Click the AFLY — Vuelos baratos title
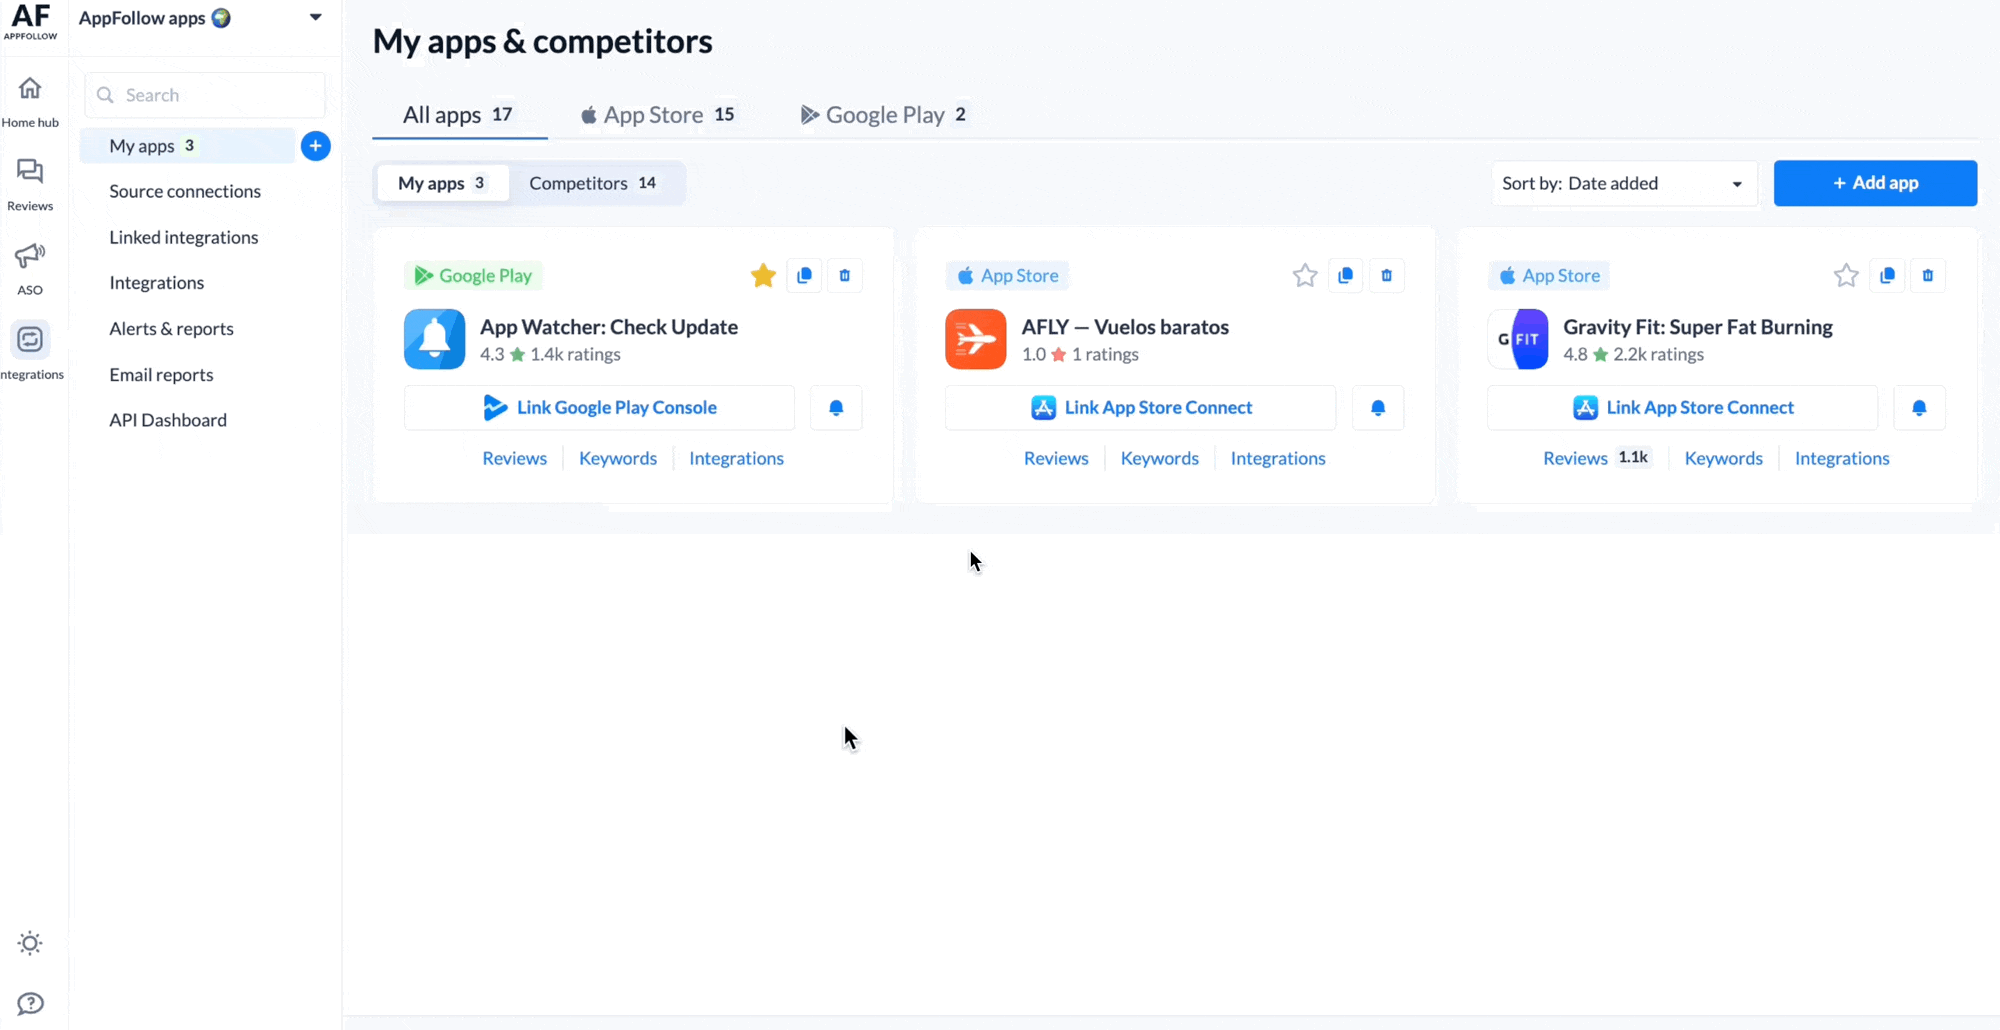Image resolution: width=2000 pixels, height=1030 pixels. [1125, 327]
